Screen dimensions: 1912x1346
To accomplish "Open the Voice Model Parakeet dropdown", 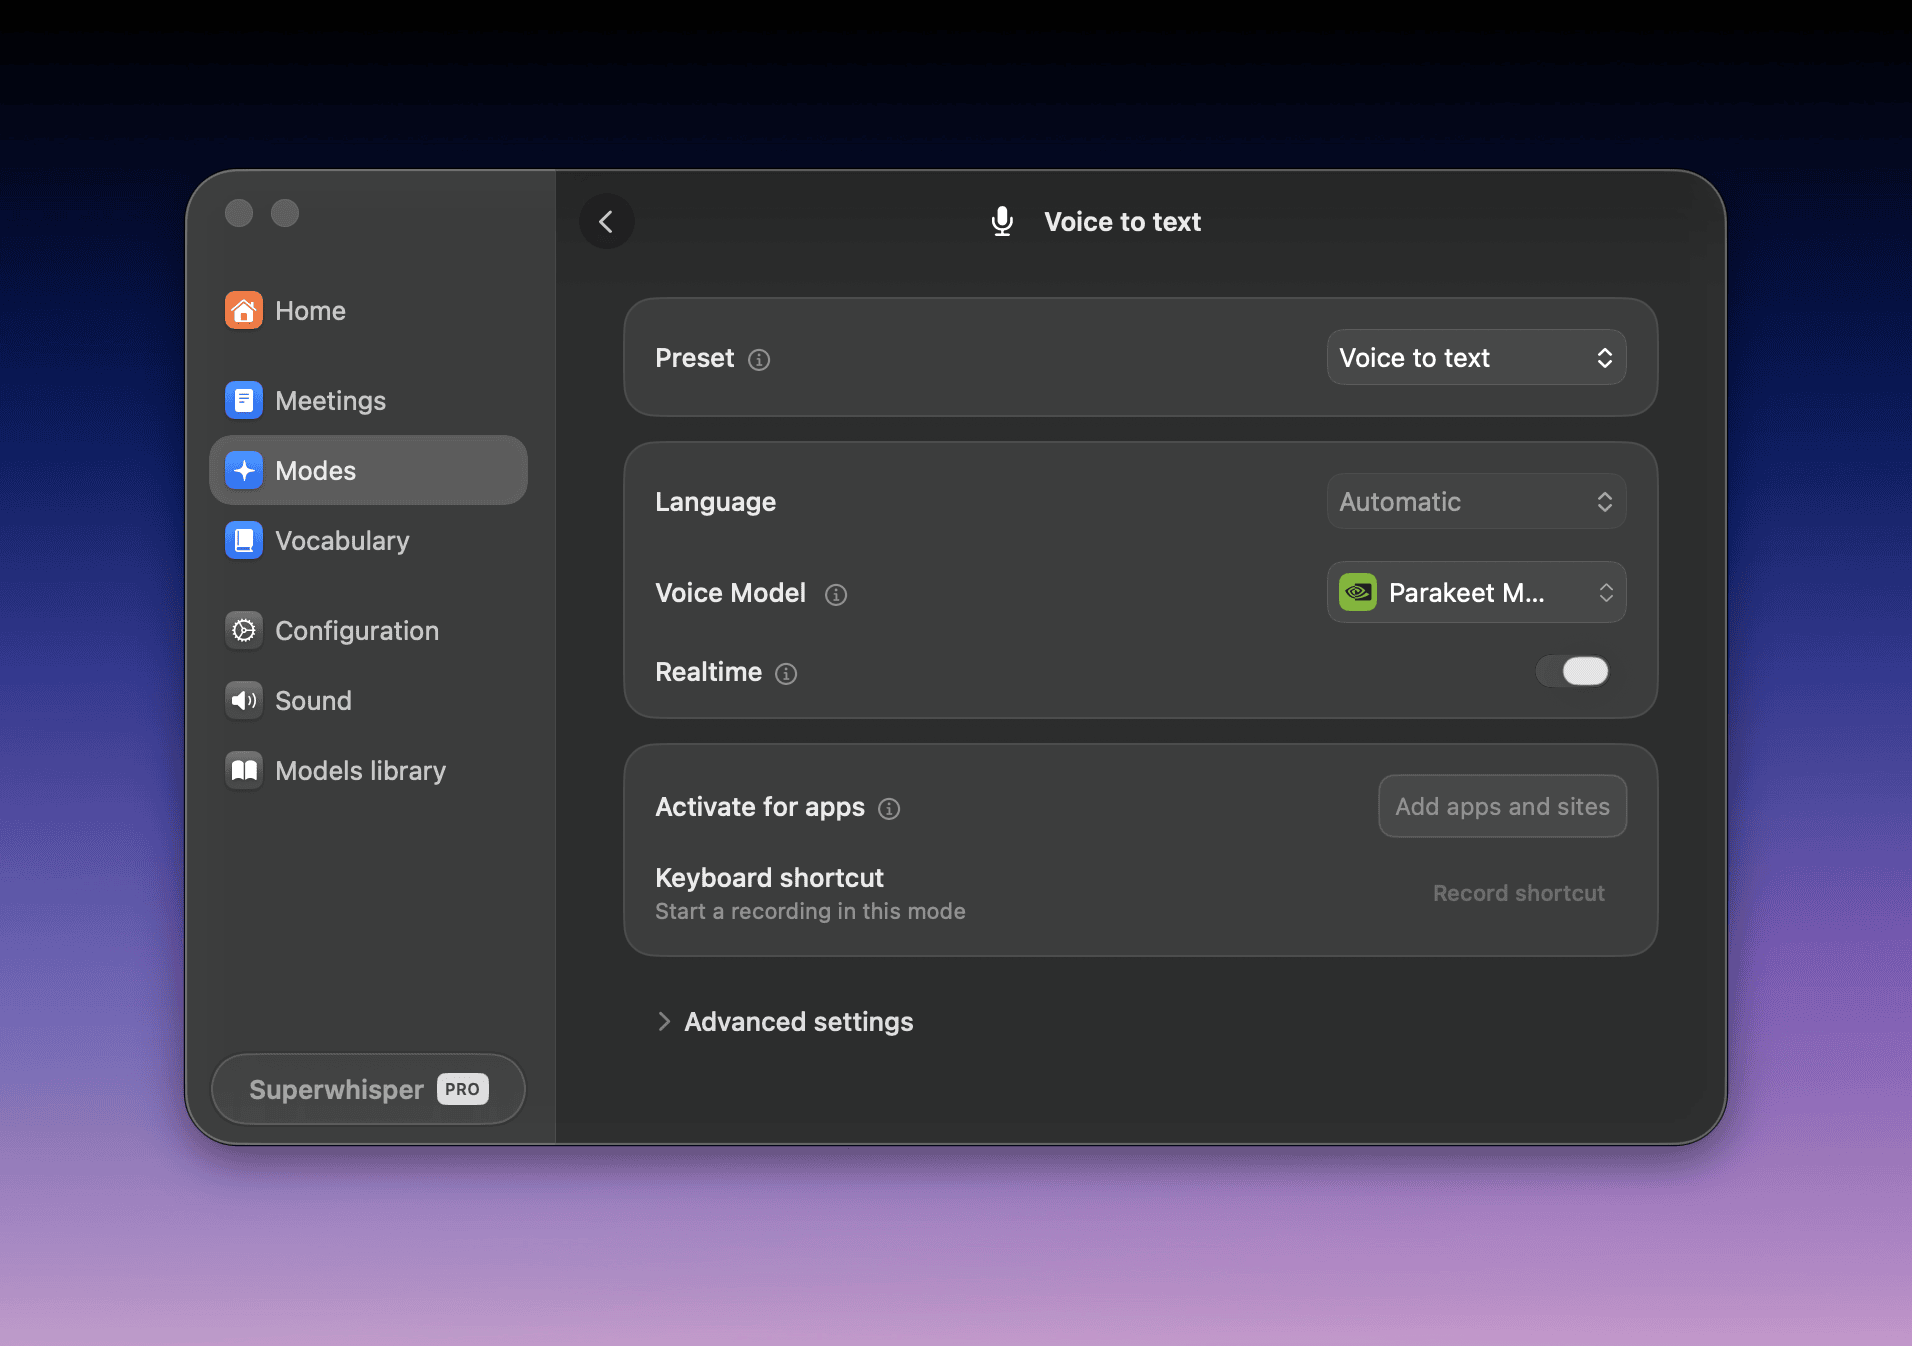I will pyautogui.click(x=1476, y=593).
